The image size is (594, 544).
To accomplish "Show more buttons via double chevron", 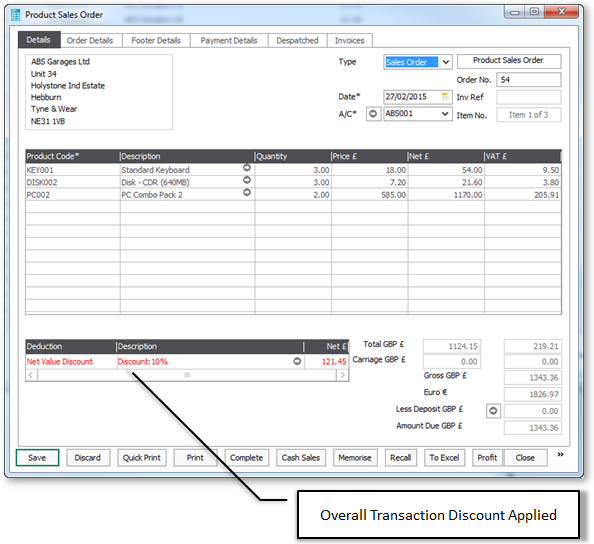I will pyautogui.click(x=561, y=454).
